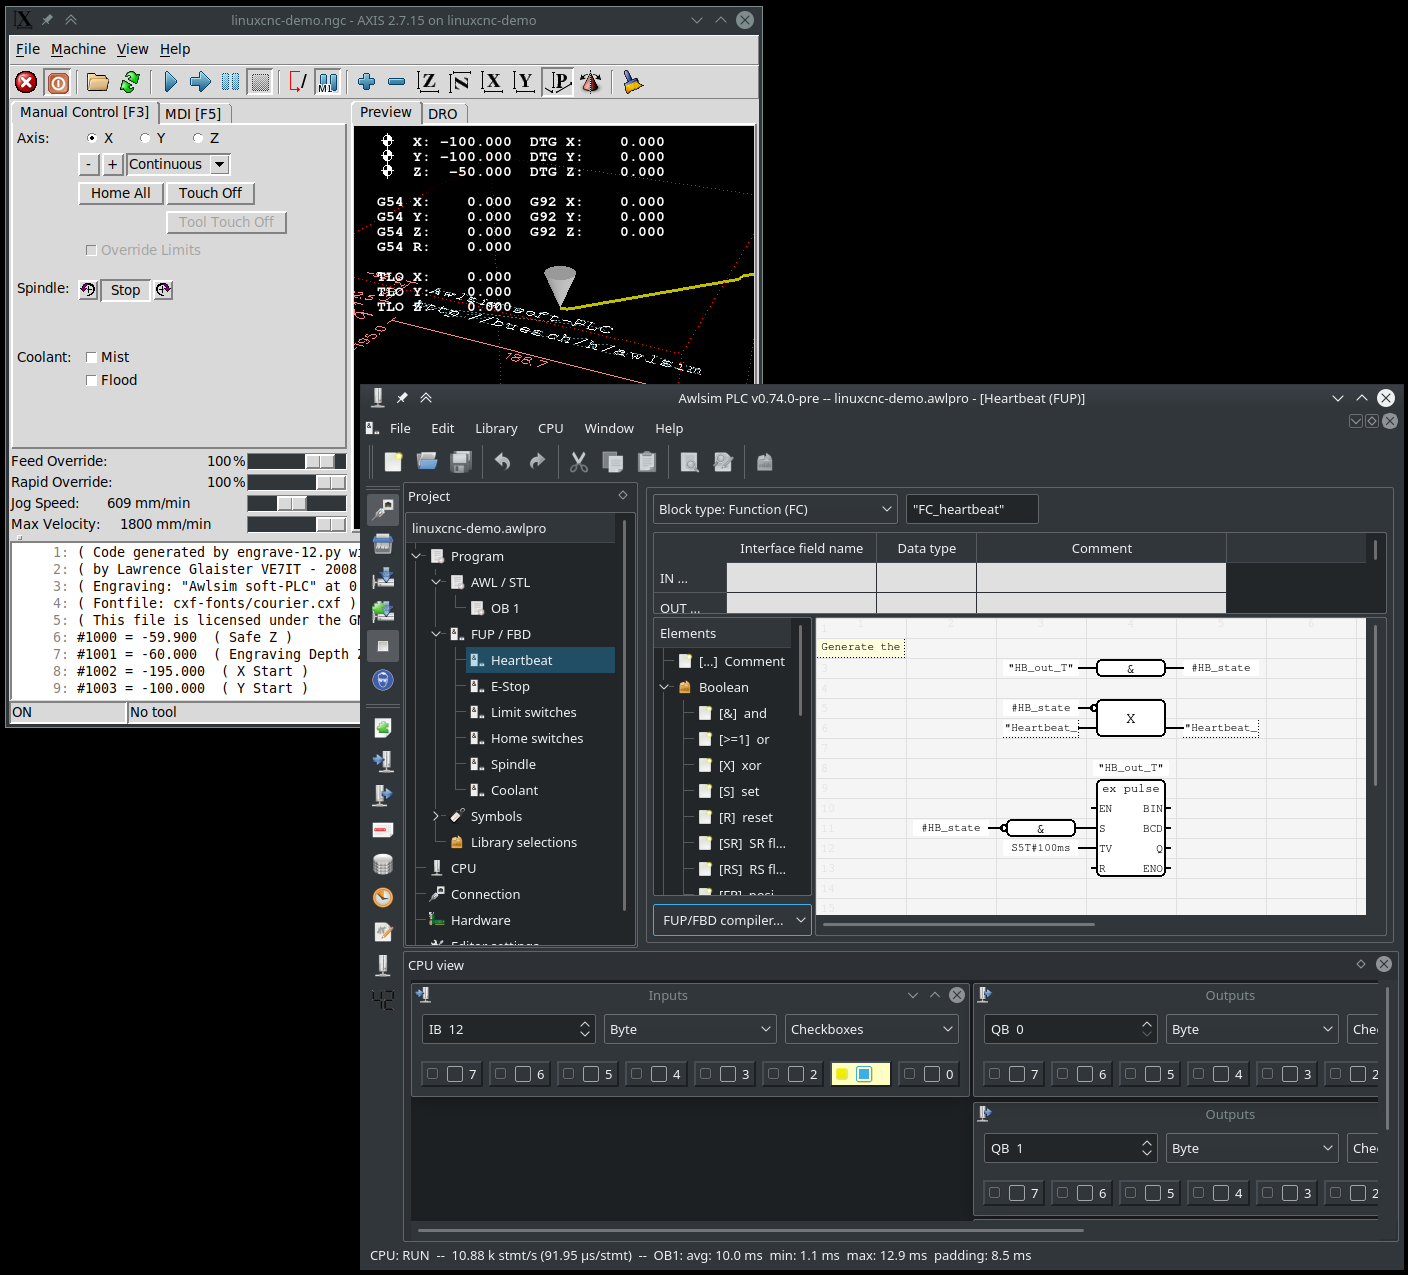Select X axis radio button
Viewport: 1408px width, 1275px height.
tap(92, 138)
